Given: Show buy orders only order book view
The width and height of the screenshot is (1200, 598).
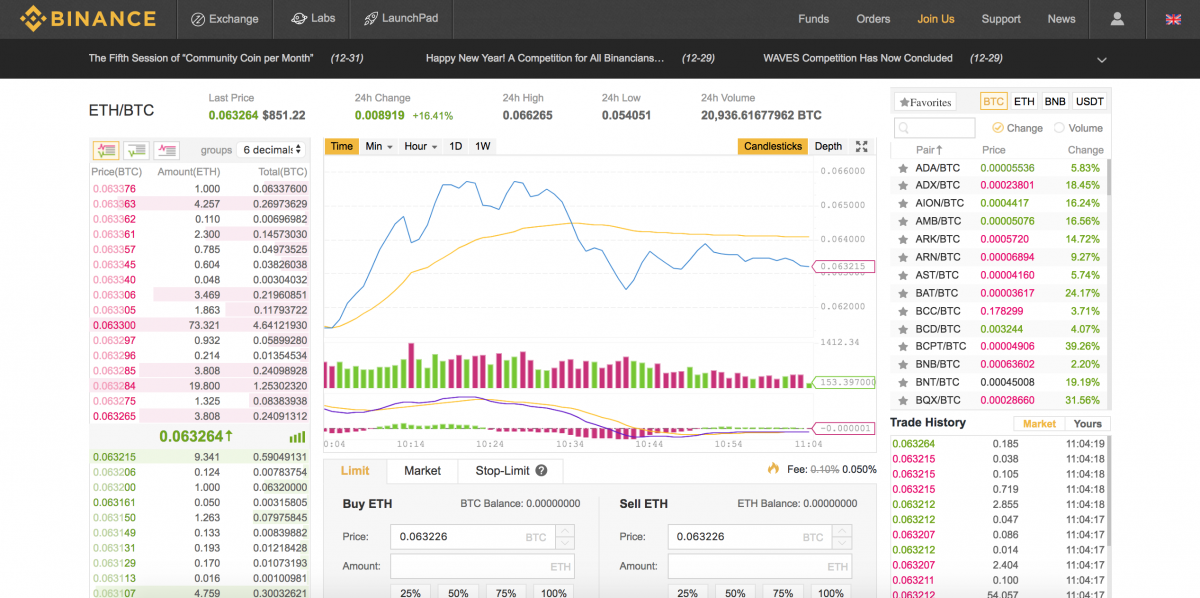Looking at the screenshot, I should (x=136, y=150).
